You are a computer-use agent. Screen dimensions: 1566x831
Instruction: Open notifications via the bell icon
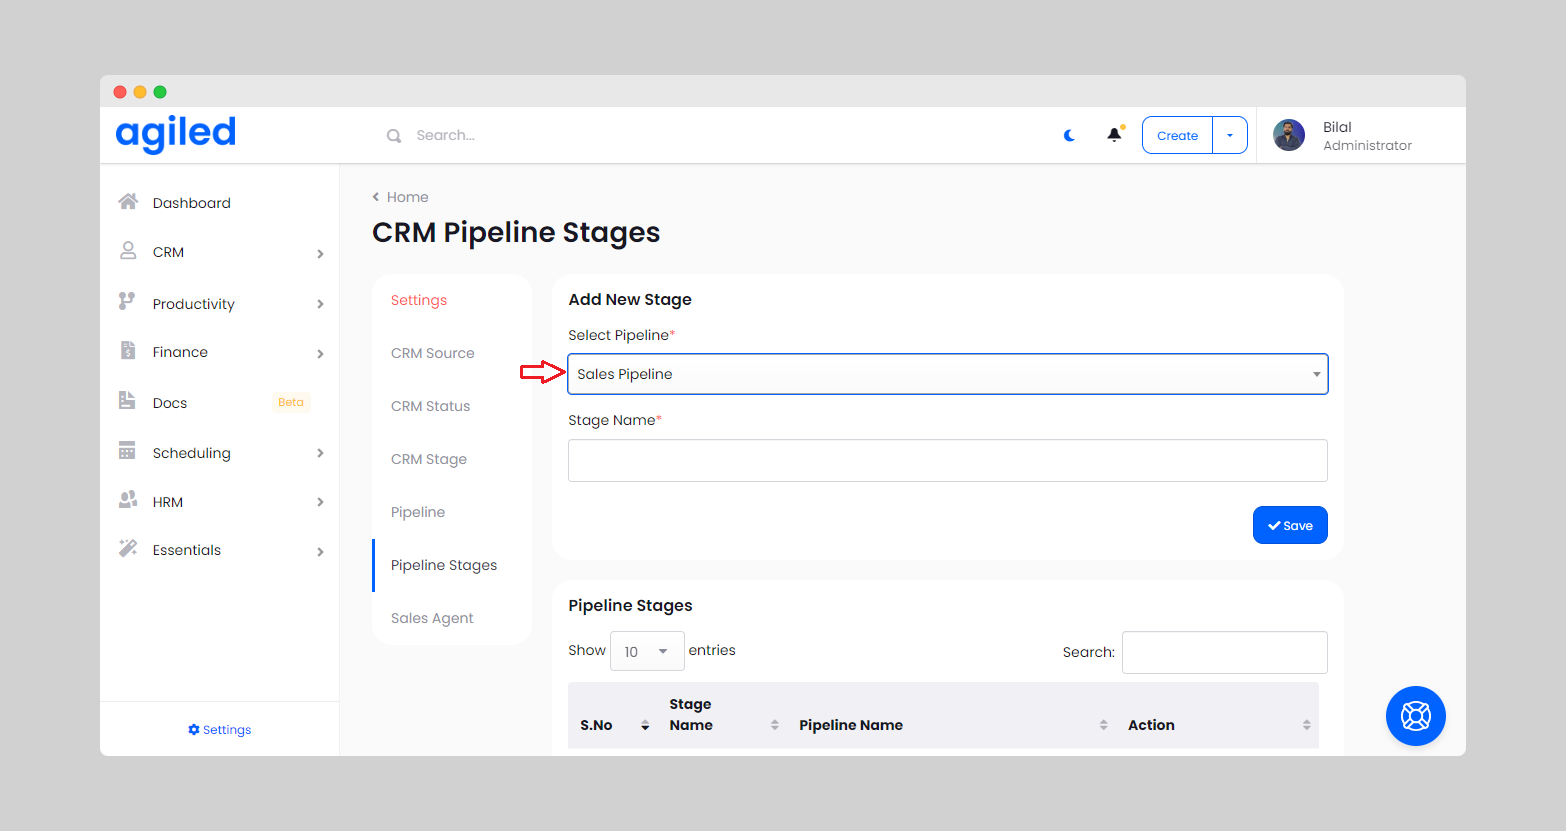pyautogui.click(x=1114, y=135)
